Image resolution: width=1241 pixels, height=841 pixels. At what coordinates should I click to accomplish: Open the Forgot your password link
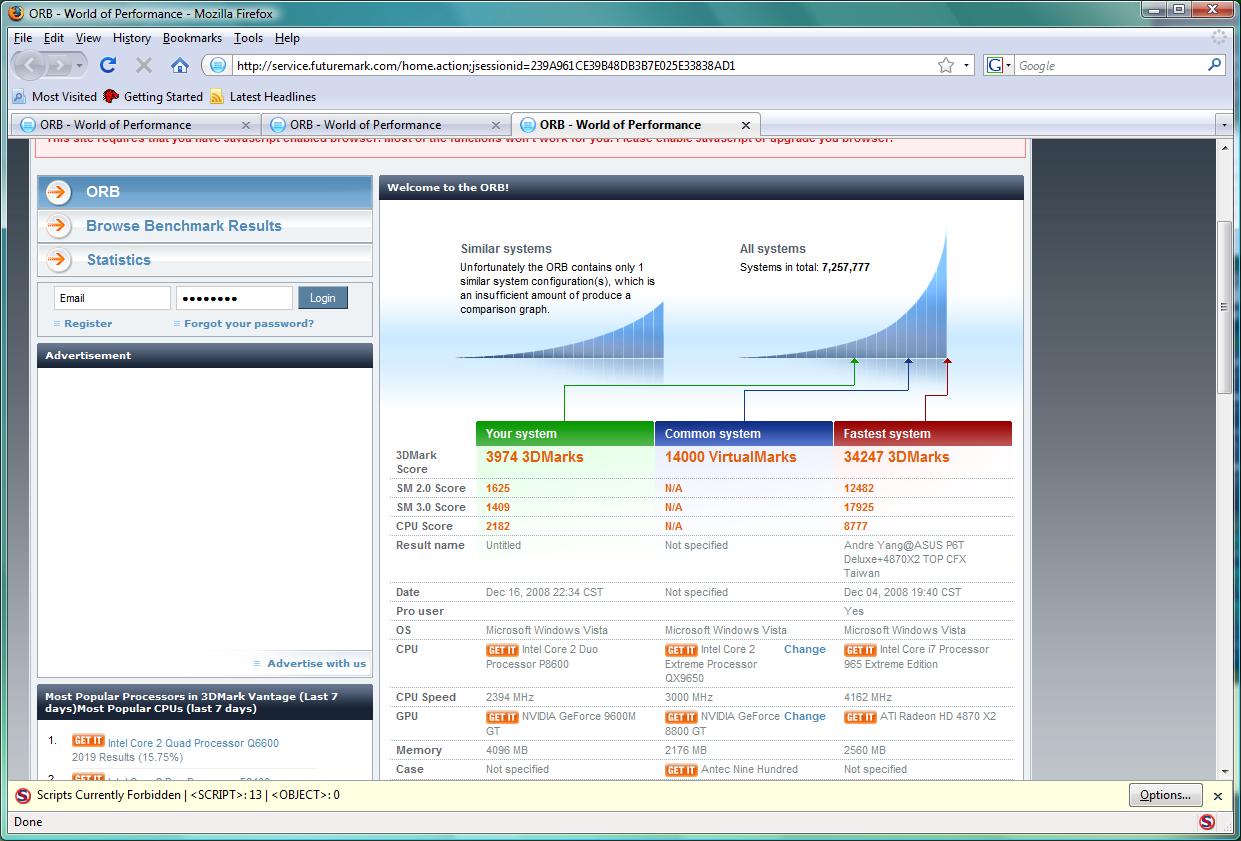pos(249,324)
